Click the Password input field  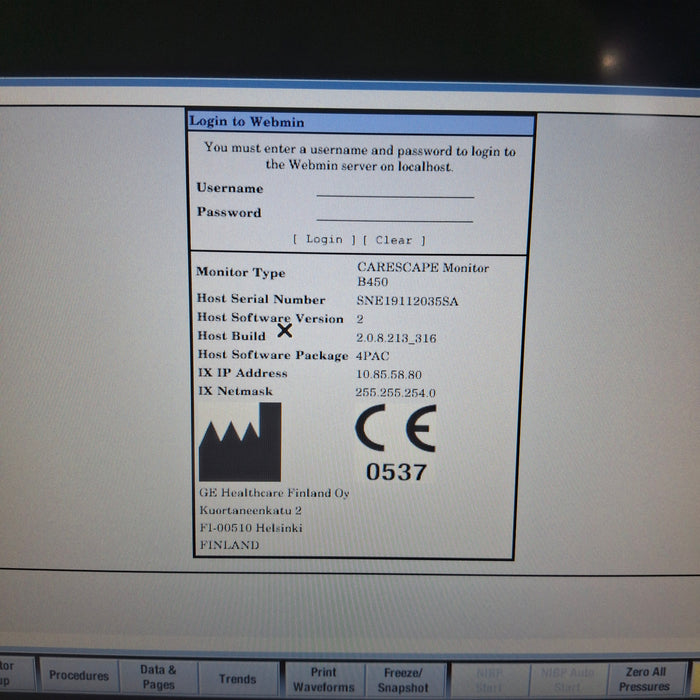pos(394,213)
